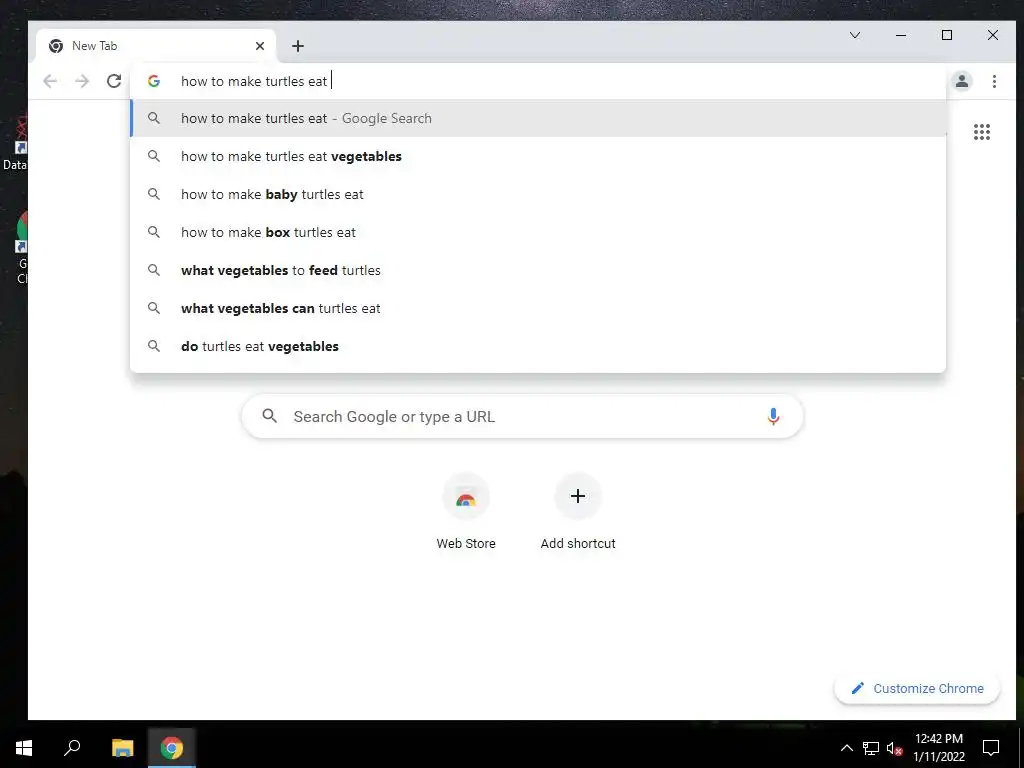
Task: Open the Web Store shortcut icon
Action: coord(466,497)
